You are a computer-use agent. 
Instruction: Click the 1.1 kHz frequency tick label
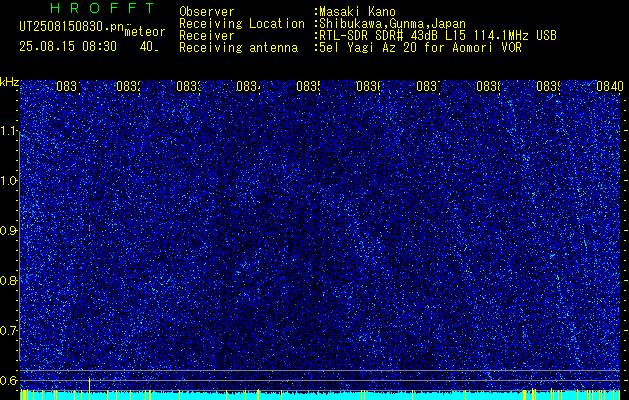[9, 131]
